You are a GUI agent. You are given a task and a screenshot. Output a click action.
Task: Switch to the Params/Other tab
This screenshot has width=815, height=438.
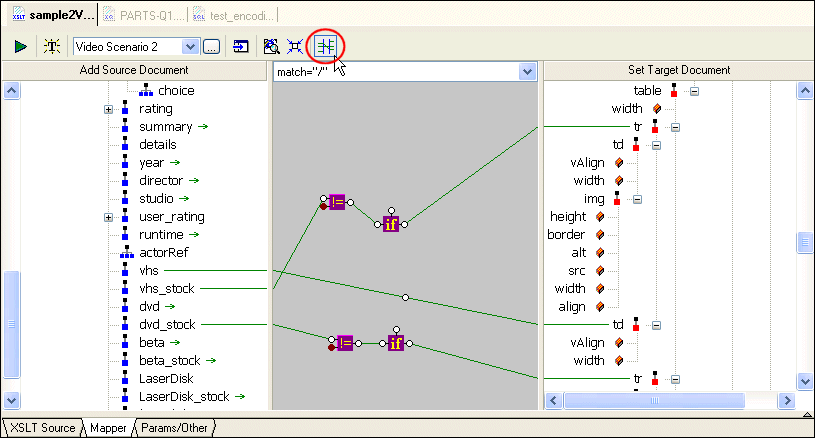175,428
